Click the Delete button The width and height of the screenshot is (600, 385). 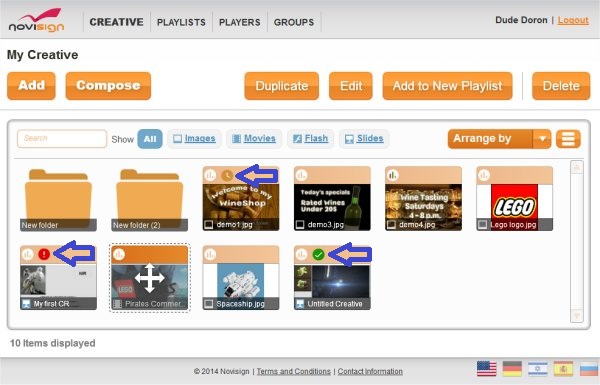point(561,86)
